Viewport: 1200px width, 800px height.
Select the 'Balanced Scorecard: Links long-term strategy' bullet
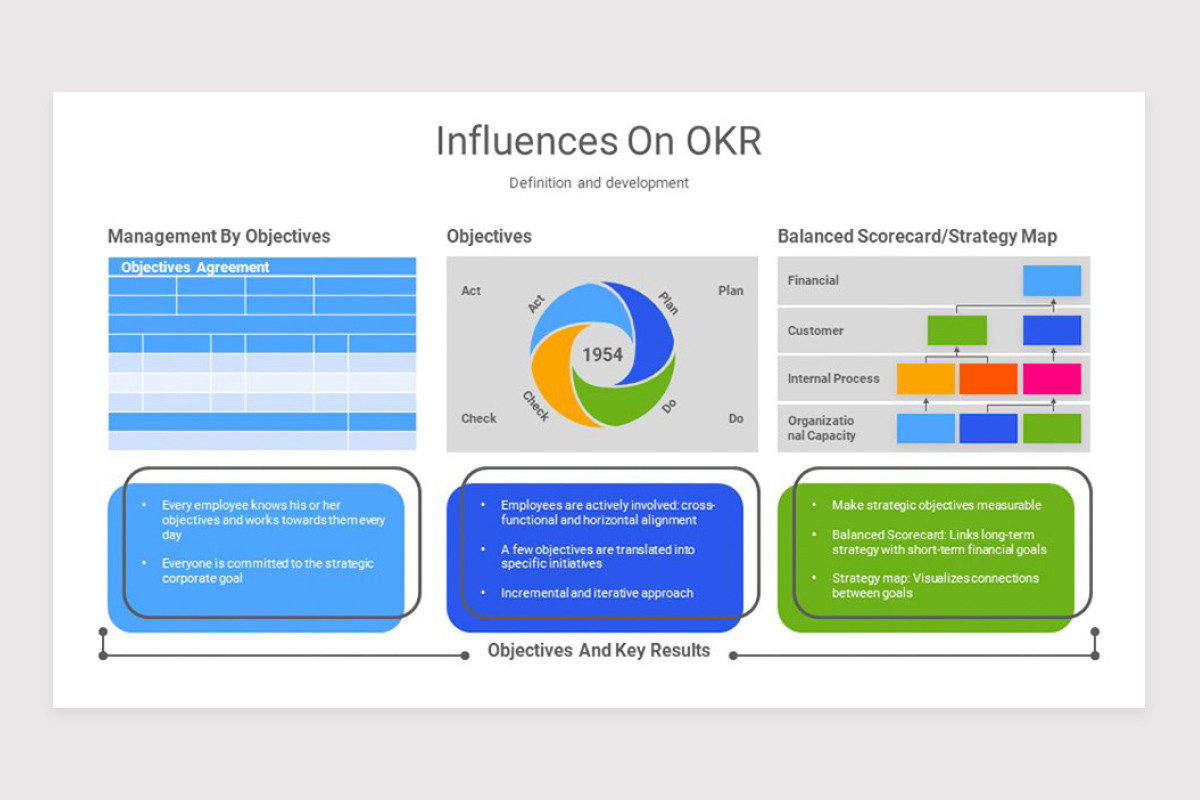[939, 542]
